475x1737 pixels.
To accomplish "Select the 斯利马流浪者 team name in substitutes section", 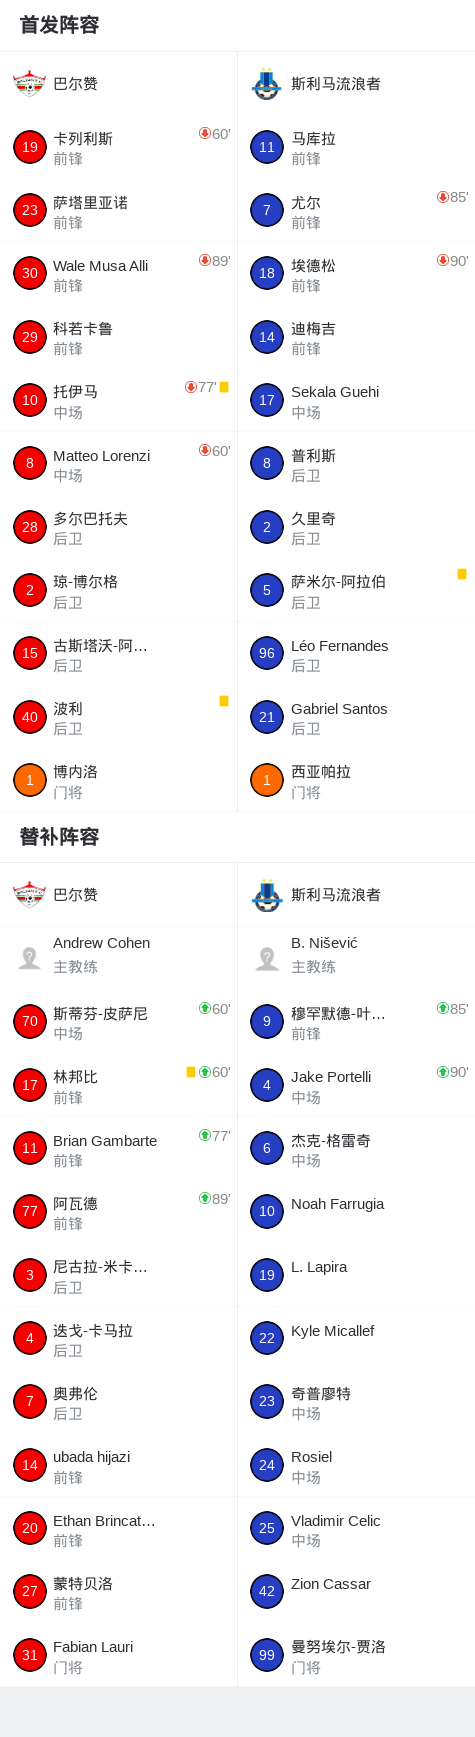I will click(336, 895).
